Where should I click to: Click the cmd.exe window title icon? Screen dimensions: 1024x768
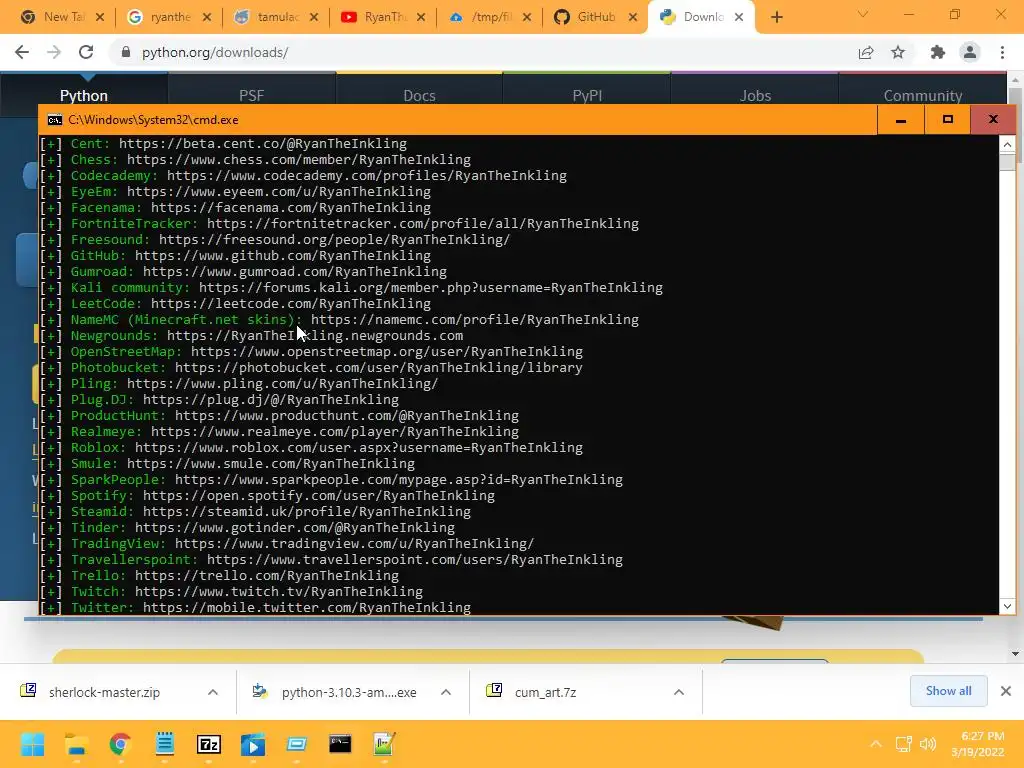[x=55, y=120]
